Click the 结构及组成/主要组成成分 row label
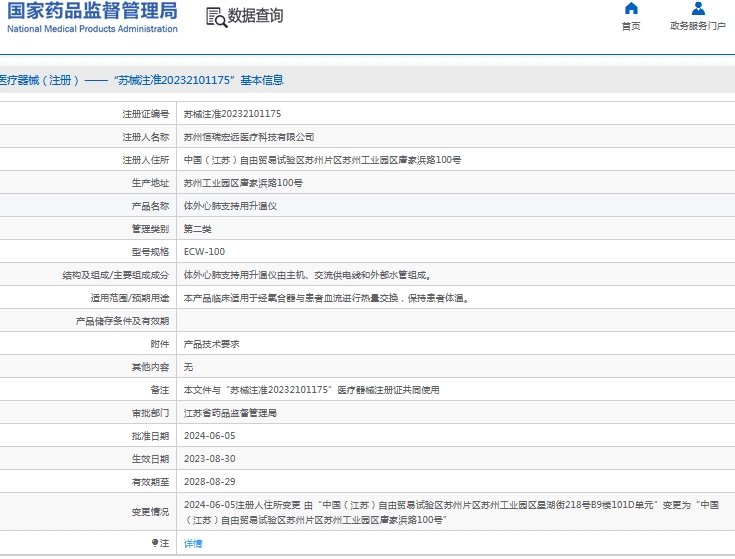Screen dimensions: 735x559 click(115, 275)
